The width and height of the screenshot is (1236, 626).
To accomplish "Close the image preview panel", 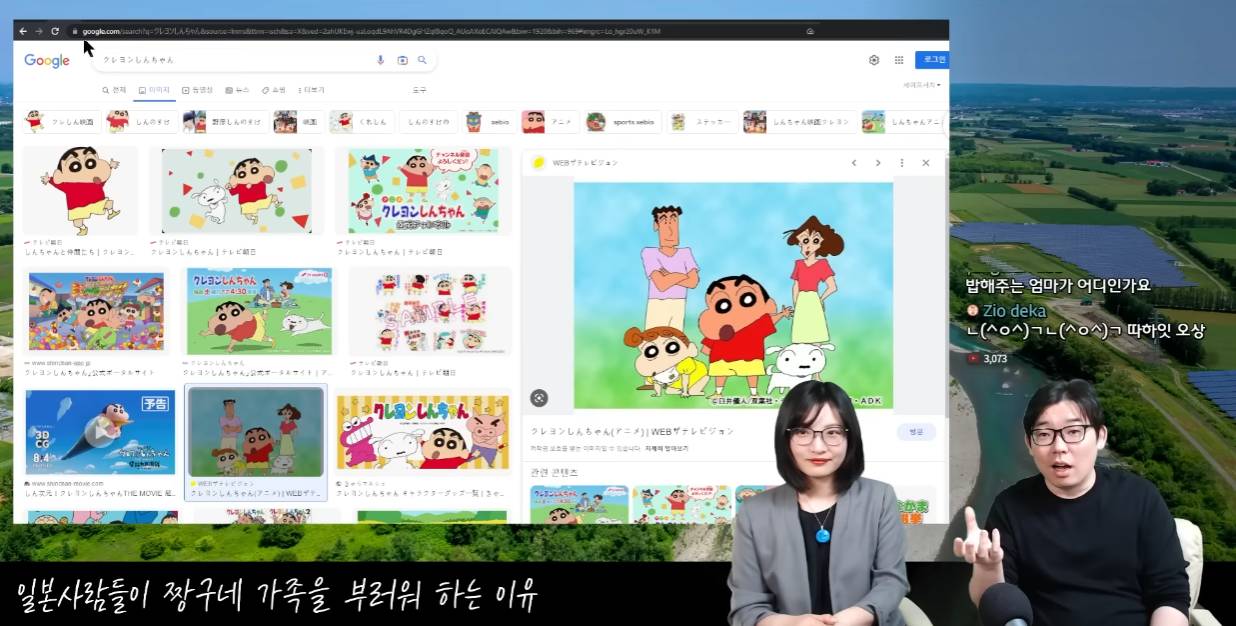I will coord(926,163).
